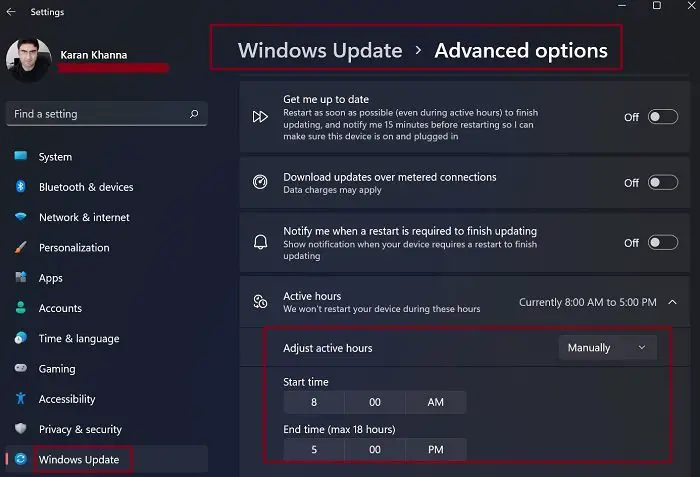700x477 pixels.
Task: Click the search magnifier icon
Action: pyautogui.click(x=194, y=114)
